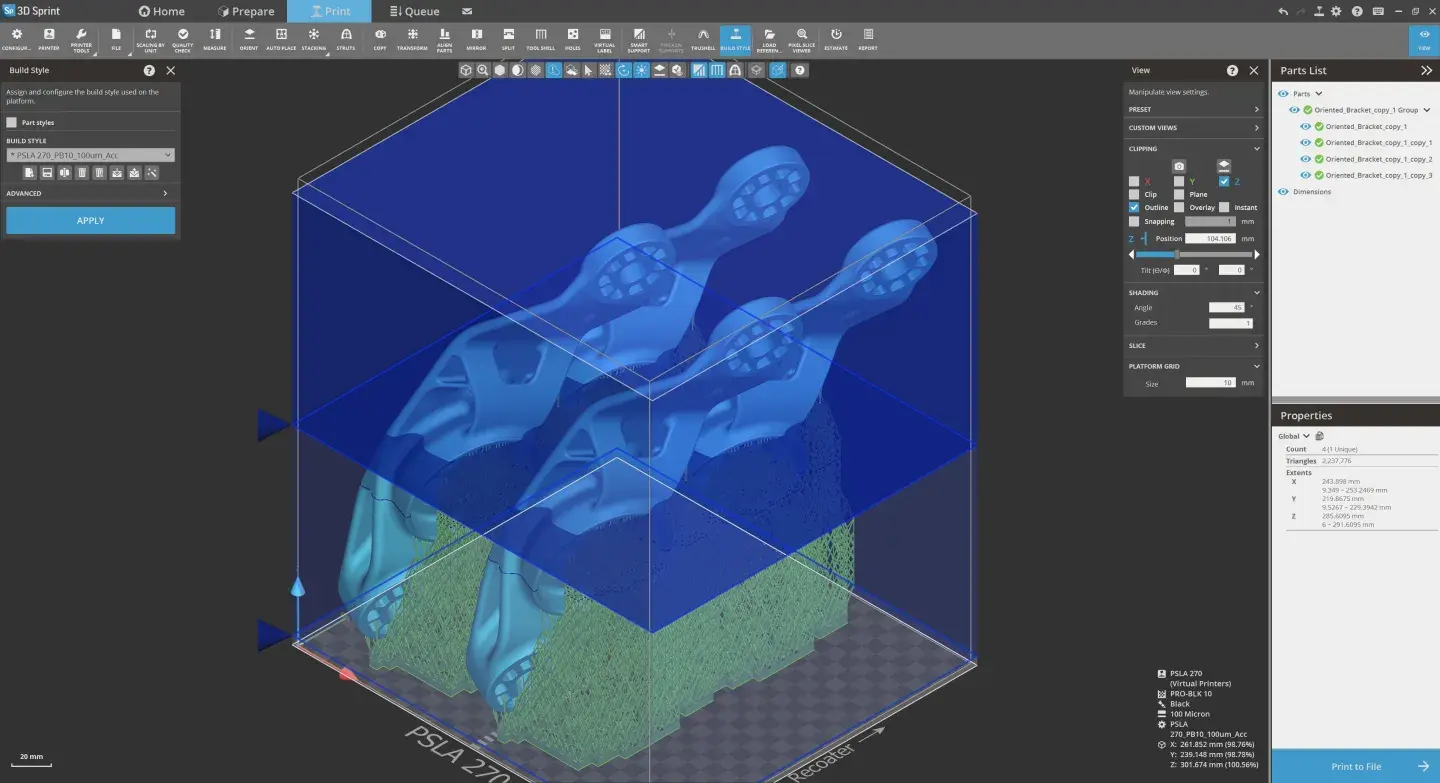
Task: Click the Tool Shell icon
Action: point(541,34)
